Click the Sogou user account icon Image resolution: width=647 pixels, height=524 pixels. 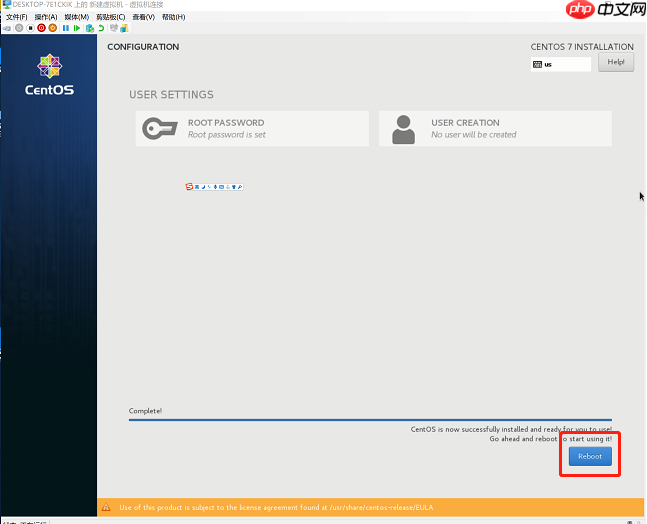(228, 187)
